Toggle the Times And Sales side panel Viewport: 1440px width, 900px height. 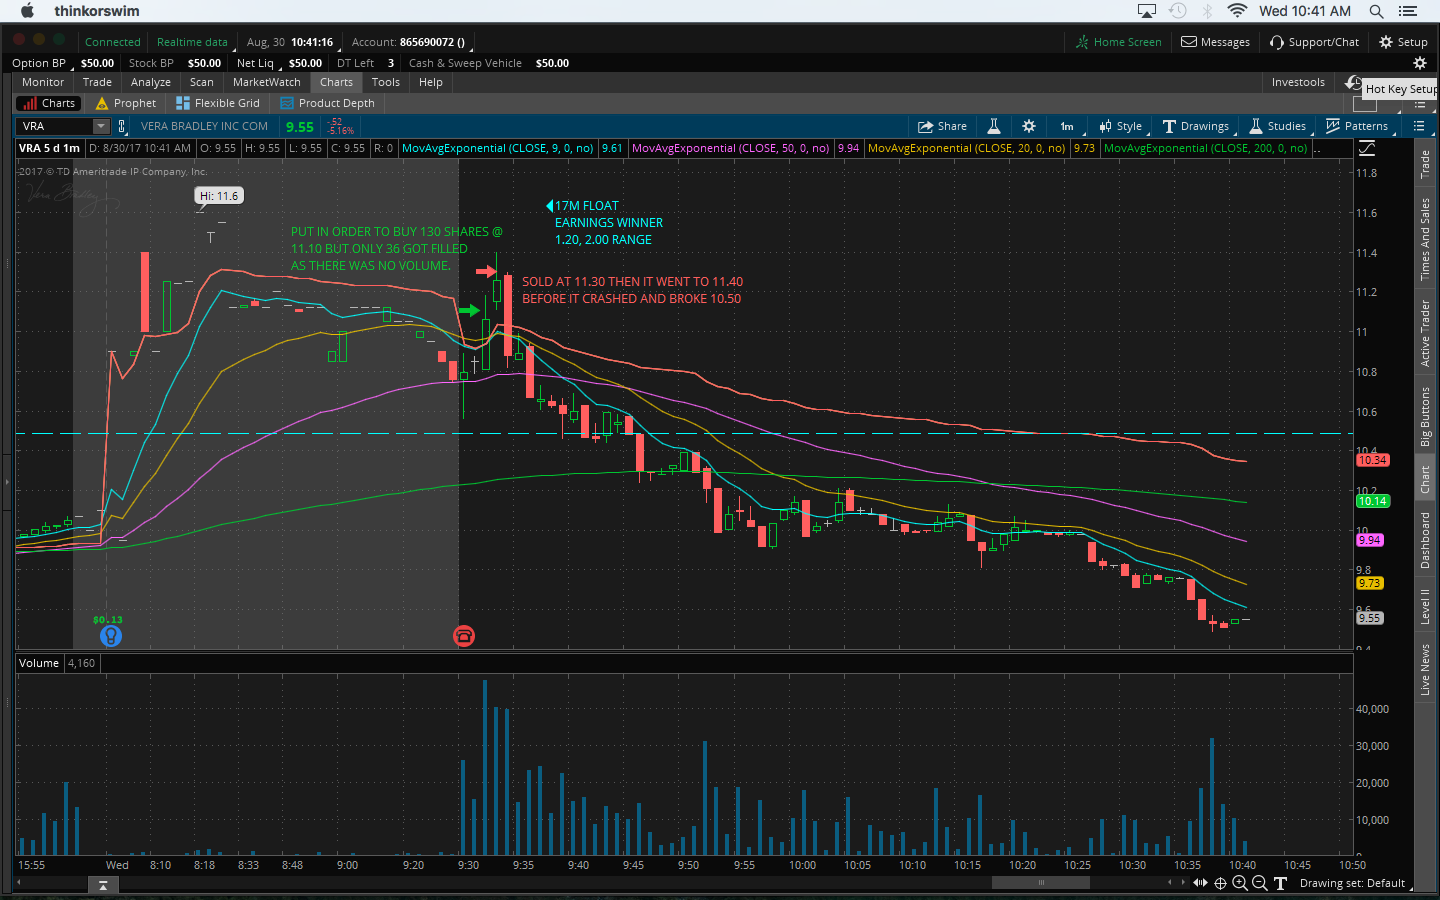pyautogui.click(x=1426, y=239)
